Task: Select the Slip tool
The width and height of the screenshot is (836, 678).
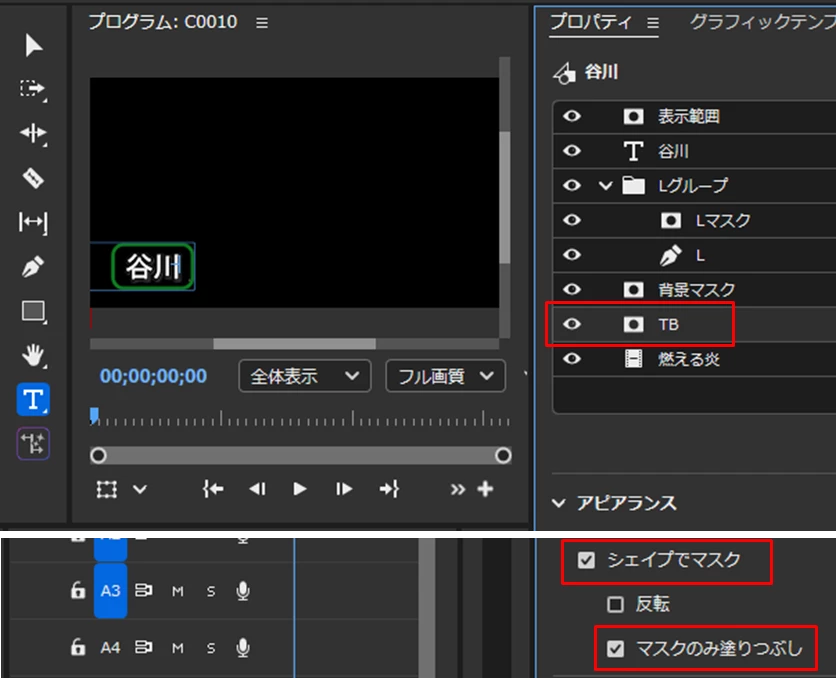Action: tap(33, 222)
